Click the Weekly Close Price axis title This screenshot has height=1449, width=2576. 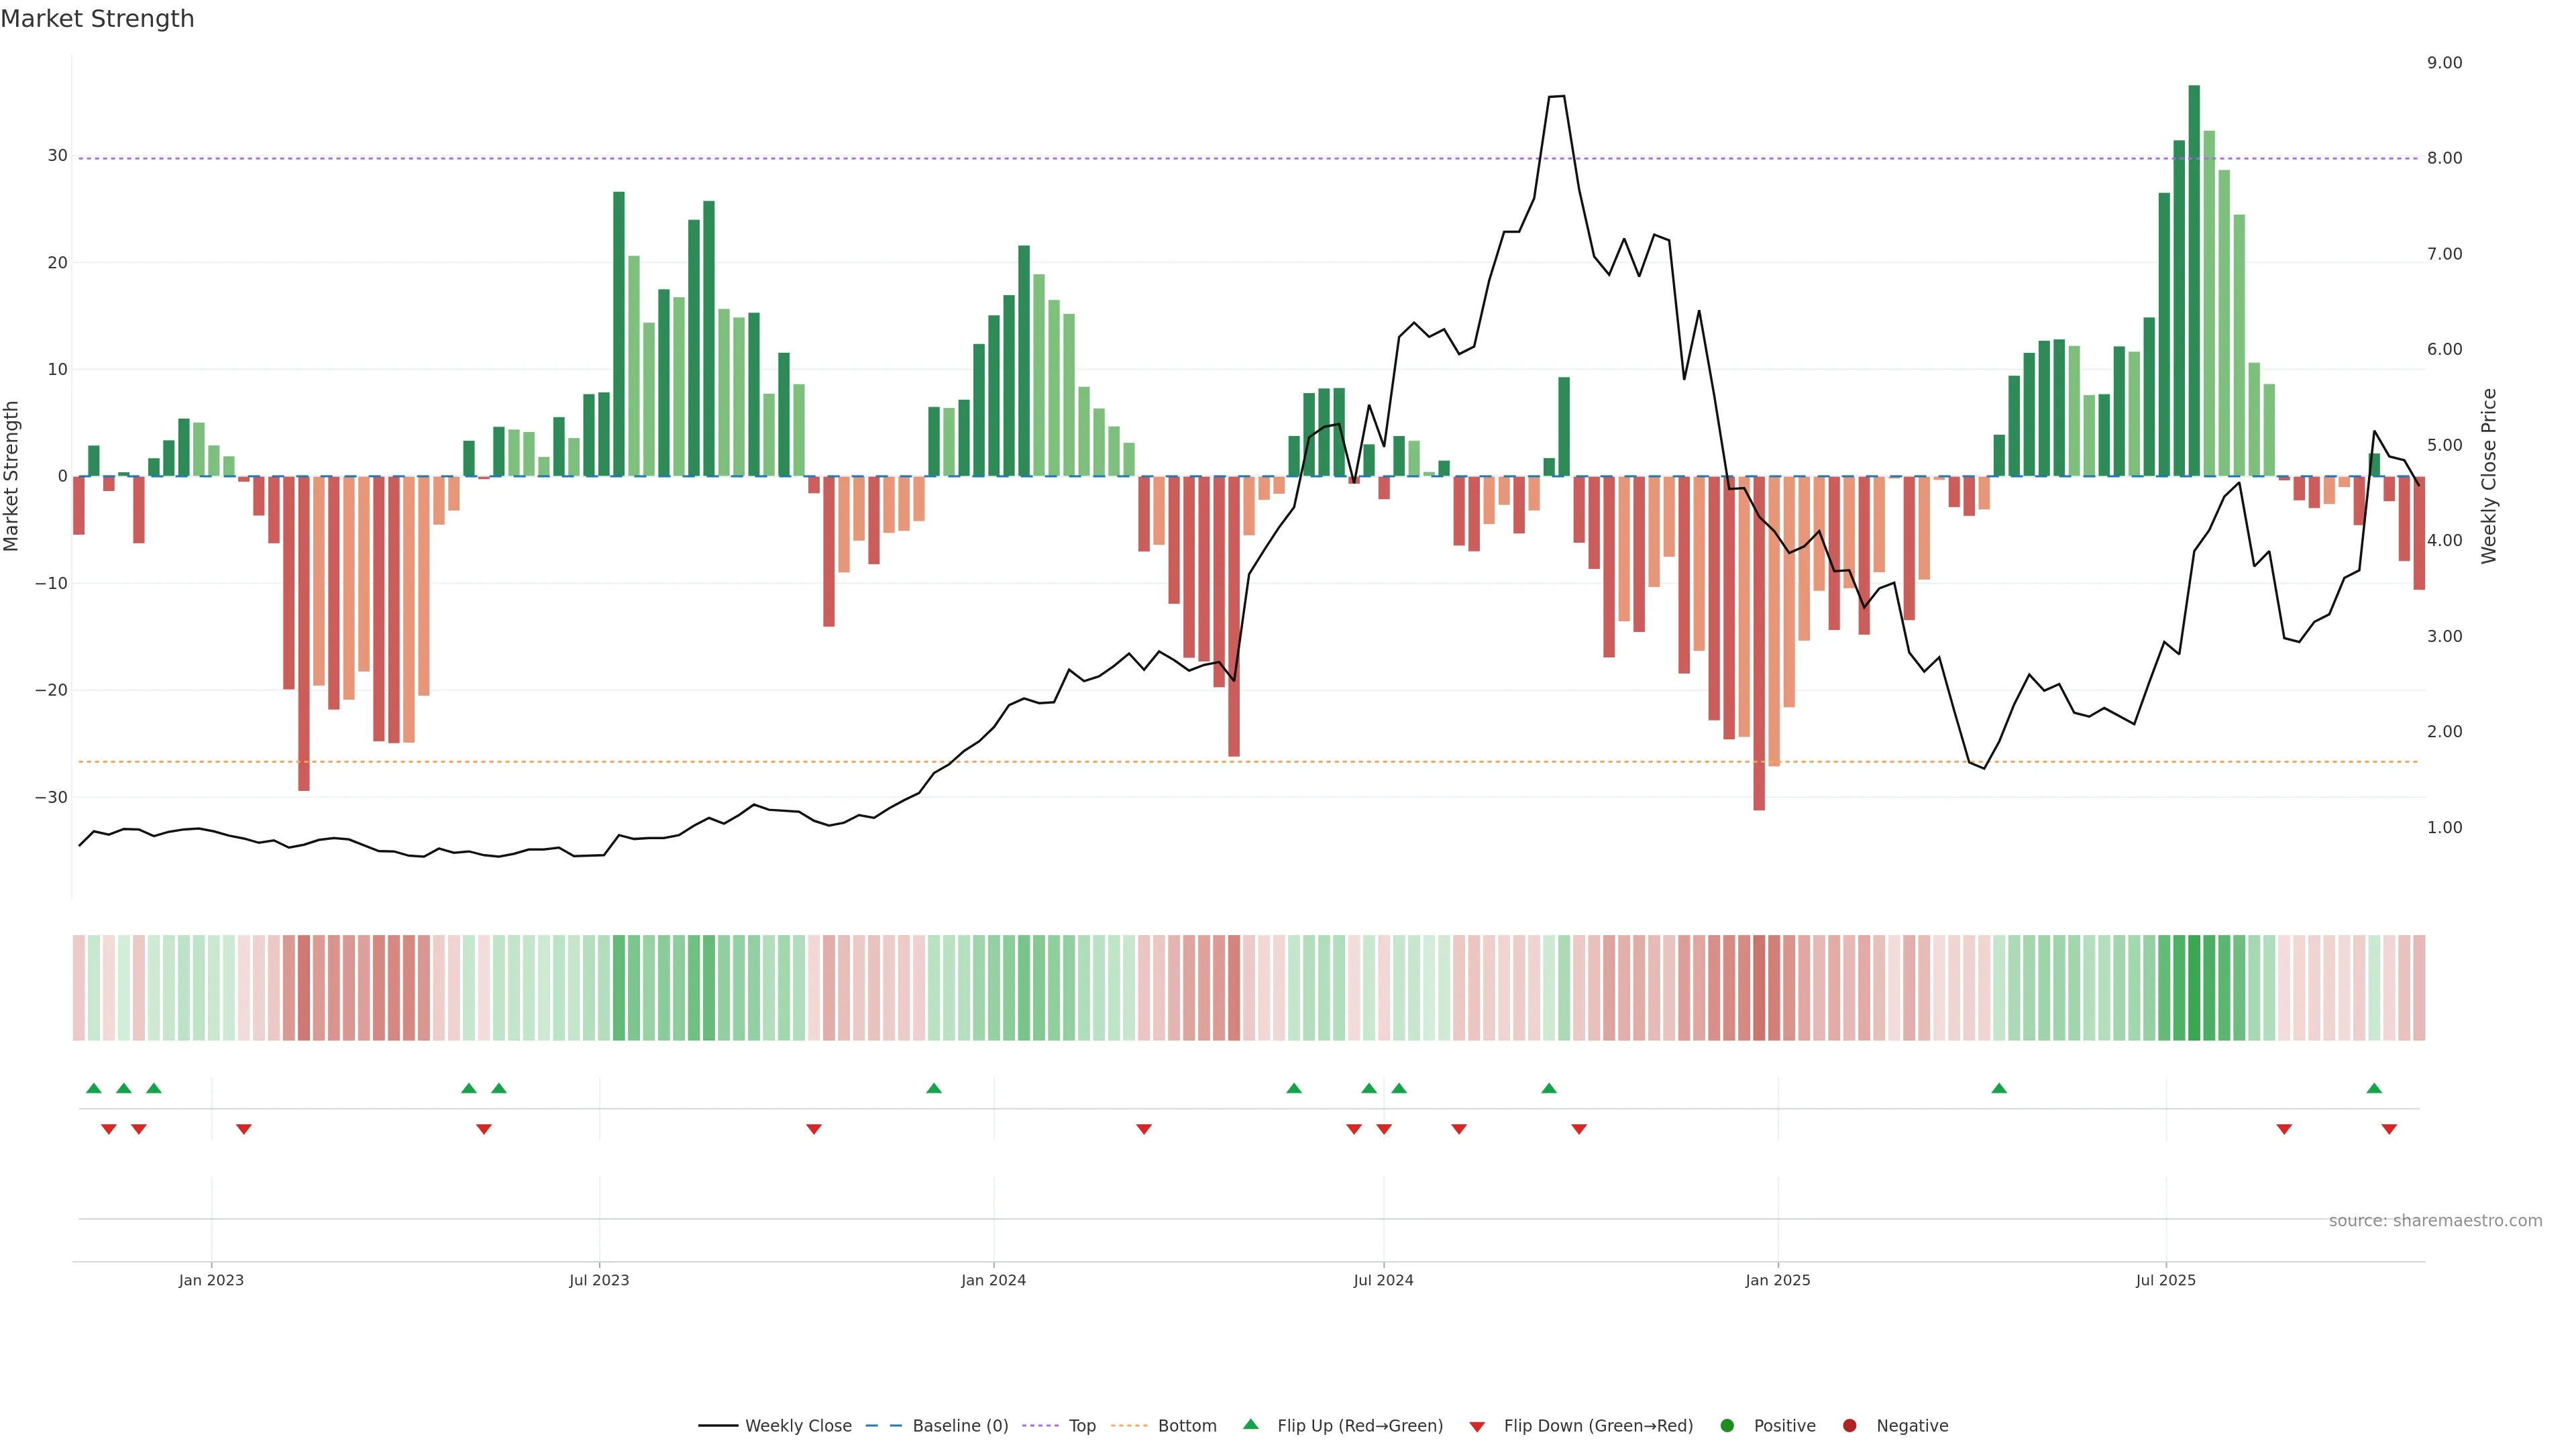pos(2489,476)
